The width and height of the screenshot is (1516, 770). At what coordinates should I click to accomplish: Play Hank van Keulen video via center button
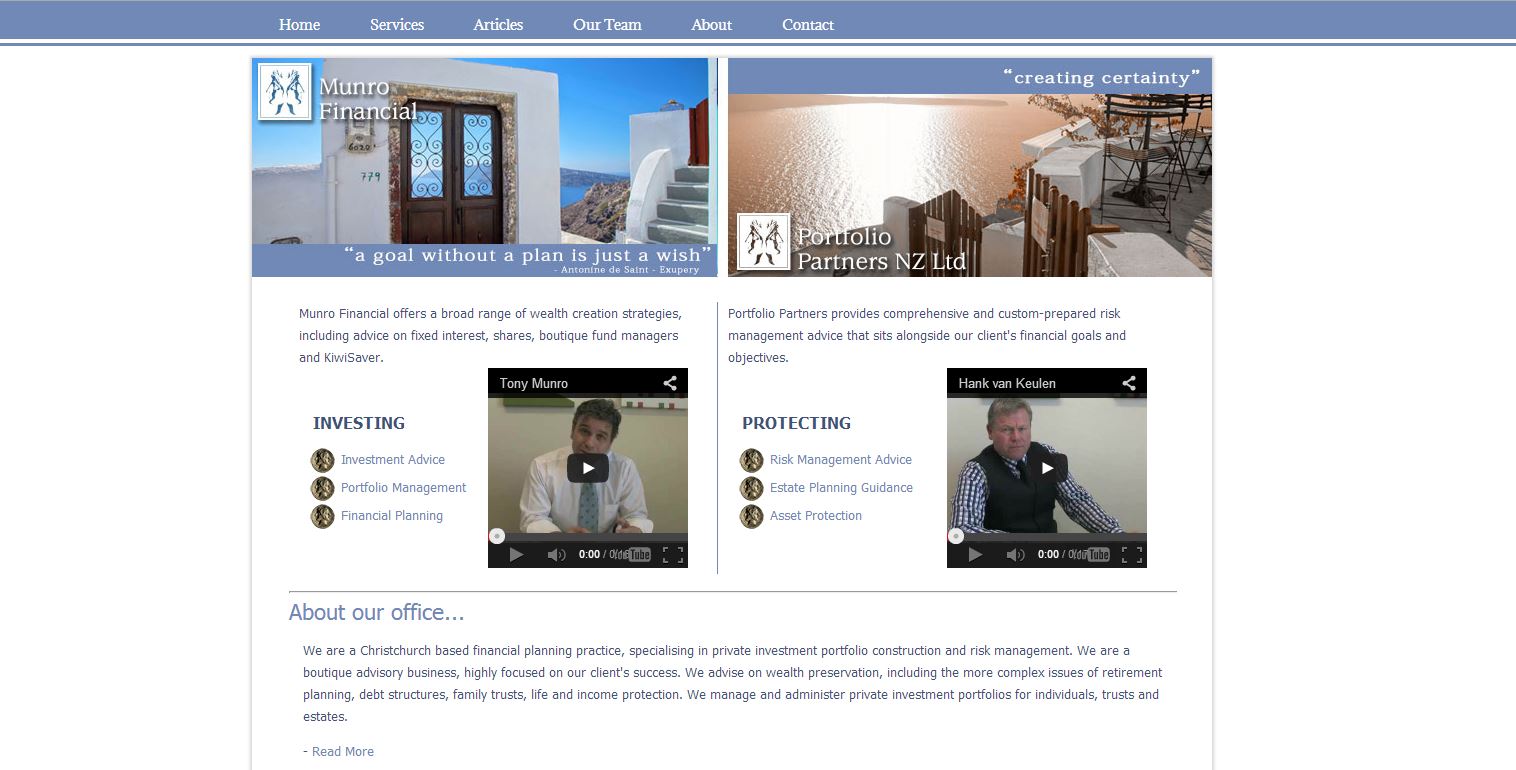1047,468
